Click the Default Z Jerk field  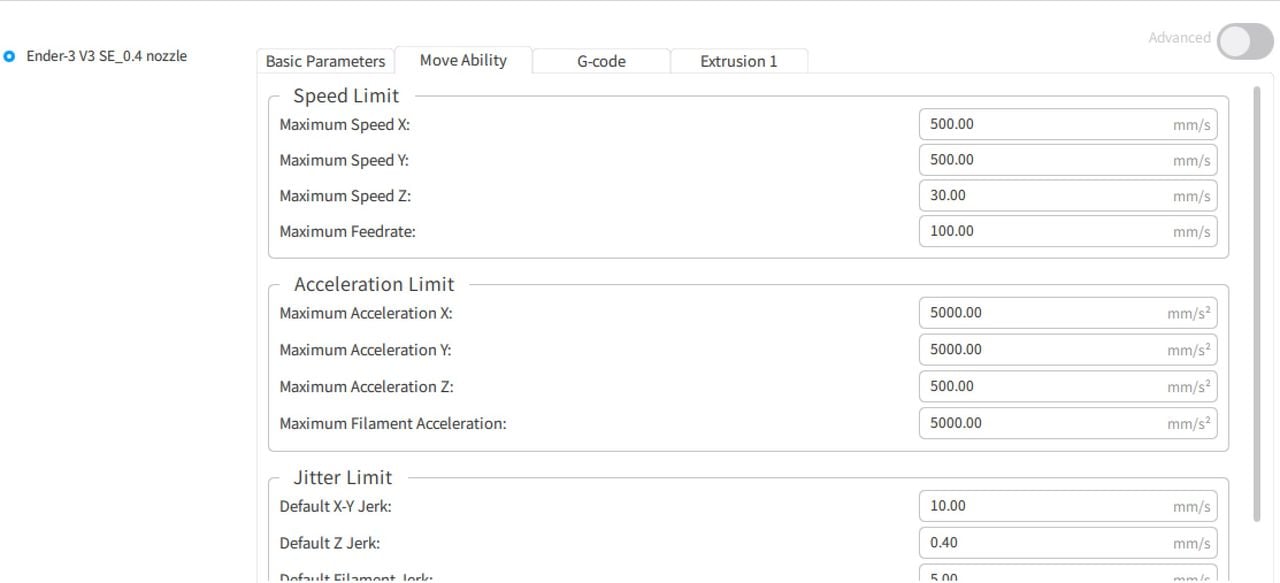coord(1040,543)
